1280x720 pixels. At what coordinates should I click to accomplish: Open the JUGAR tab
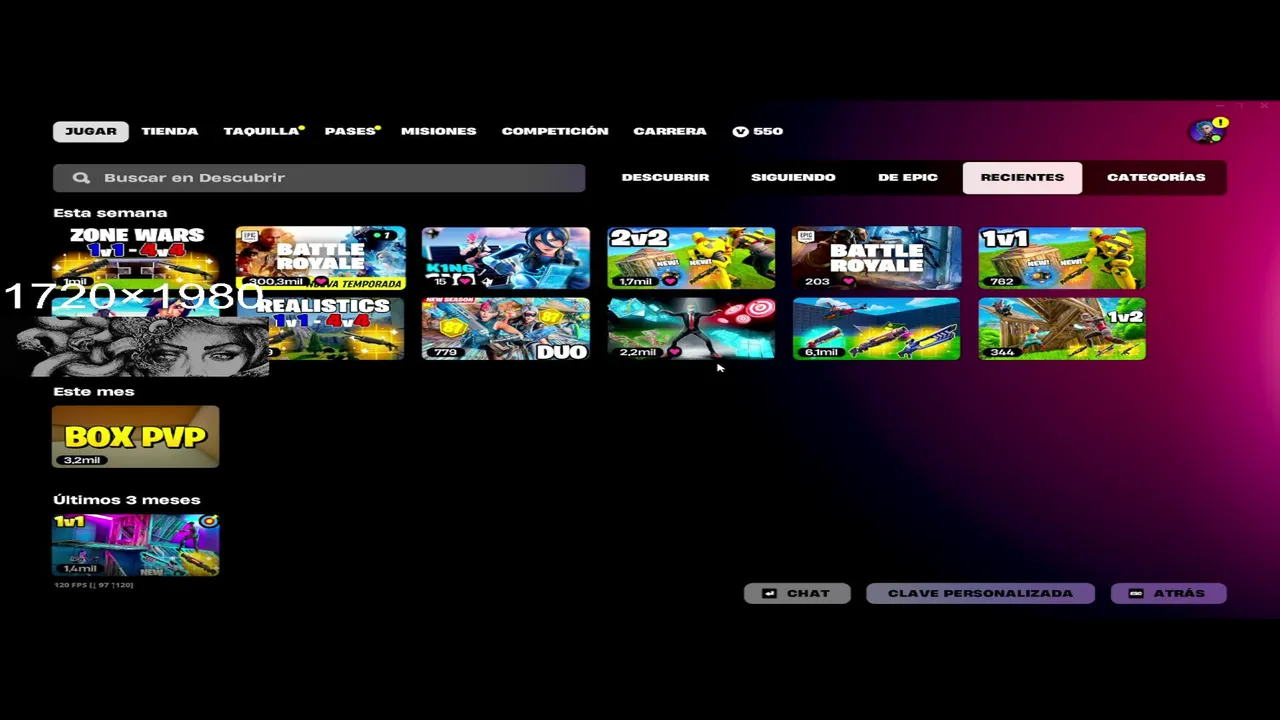tap(91, 131)
